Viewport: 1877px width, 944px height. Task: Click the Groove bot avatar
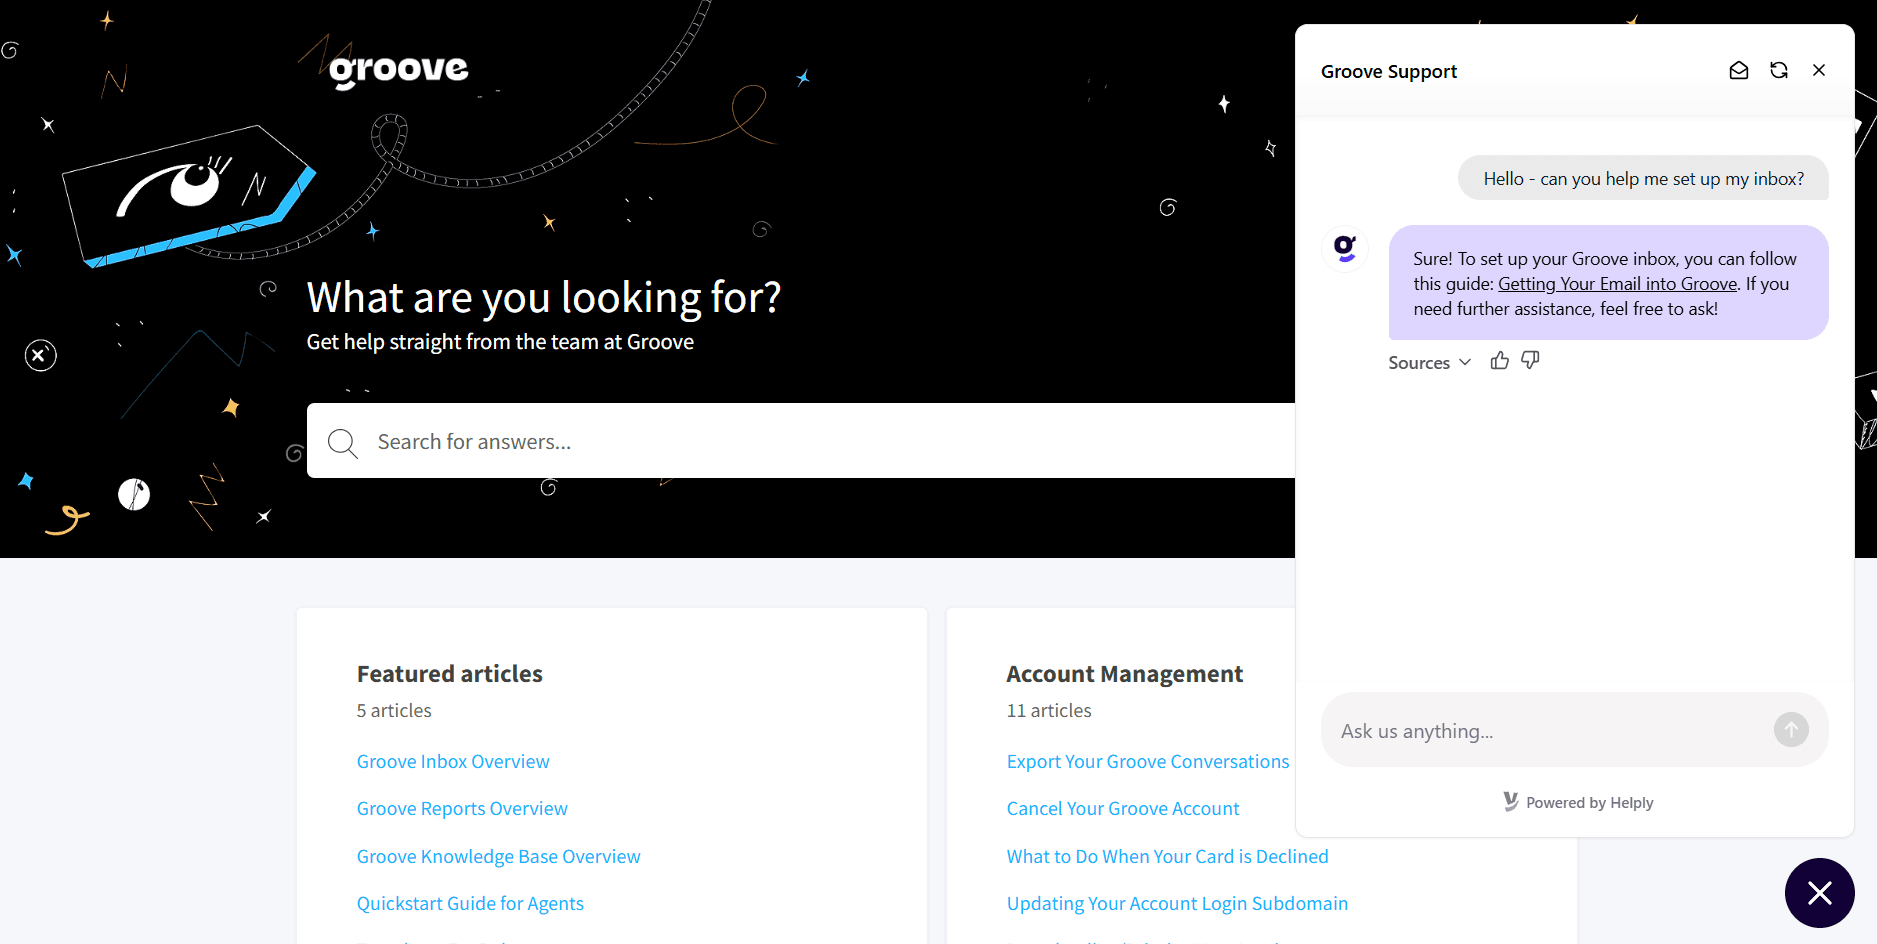click(x=1344, y=249)
